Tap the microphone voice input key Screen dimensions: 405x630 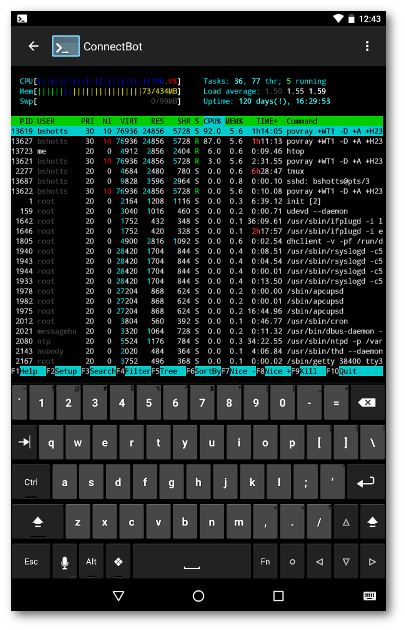64,562
